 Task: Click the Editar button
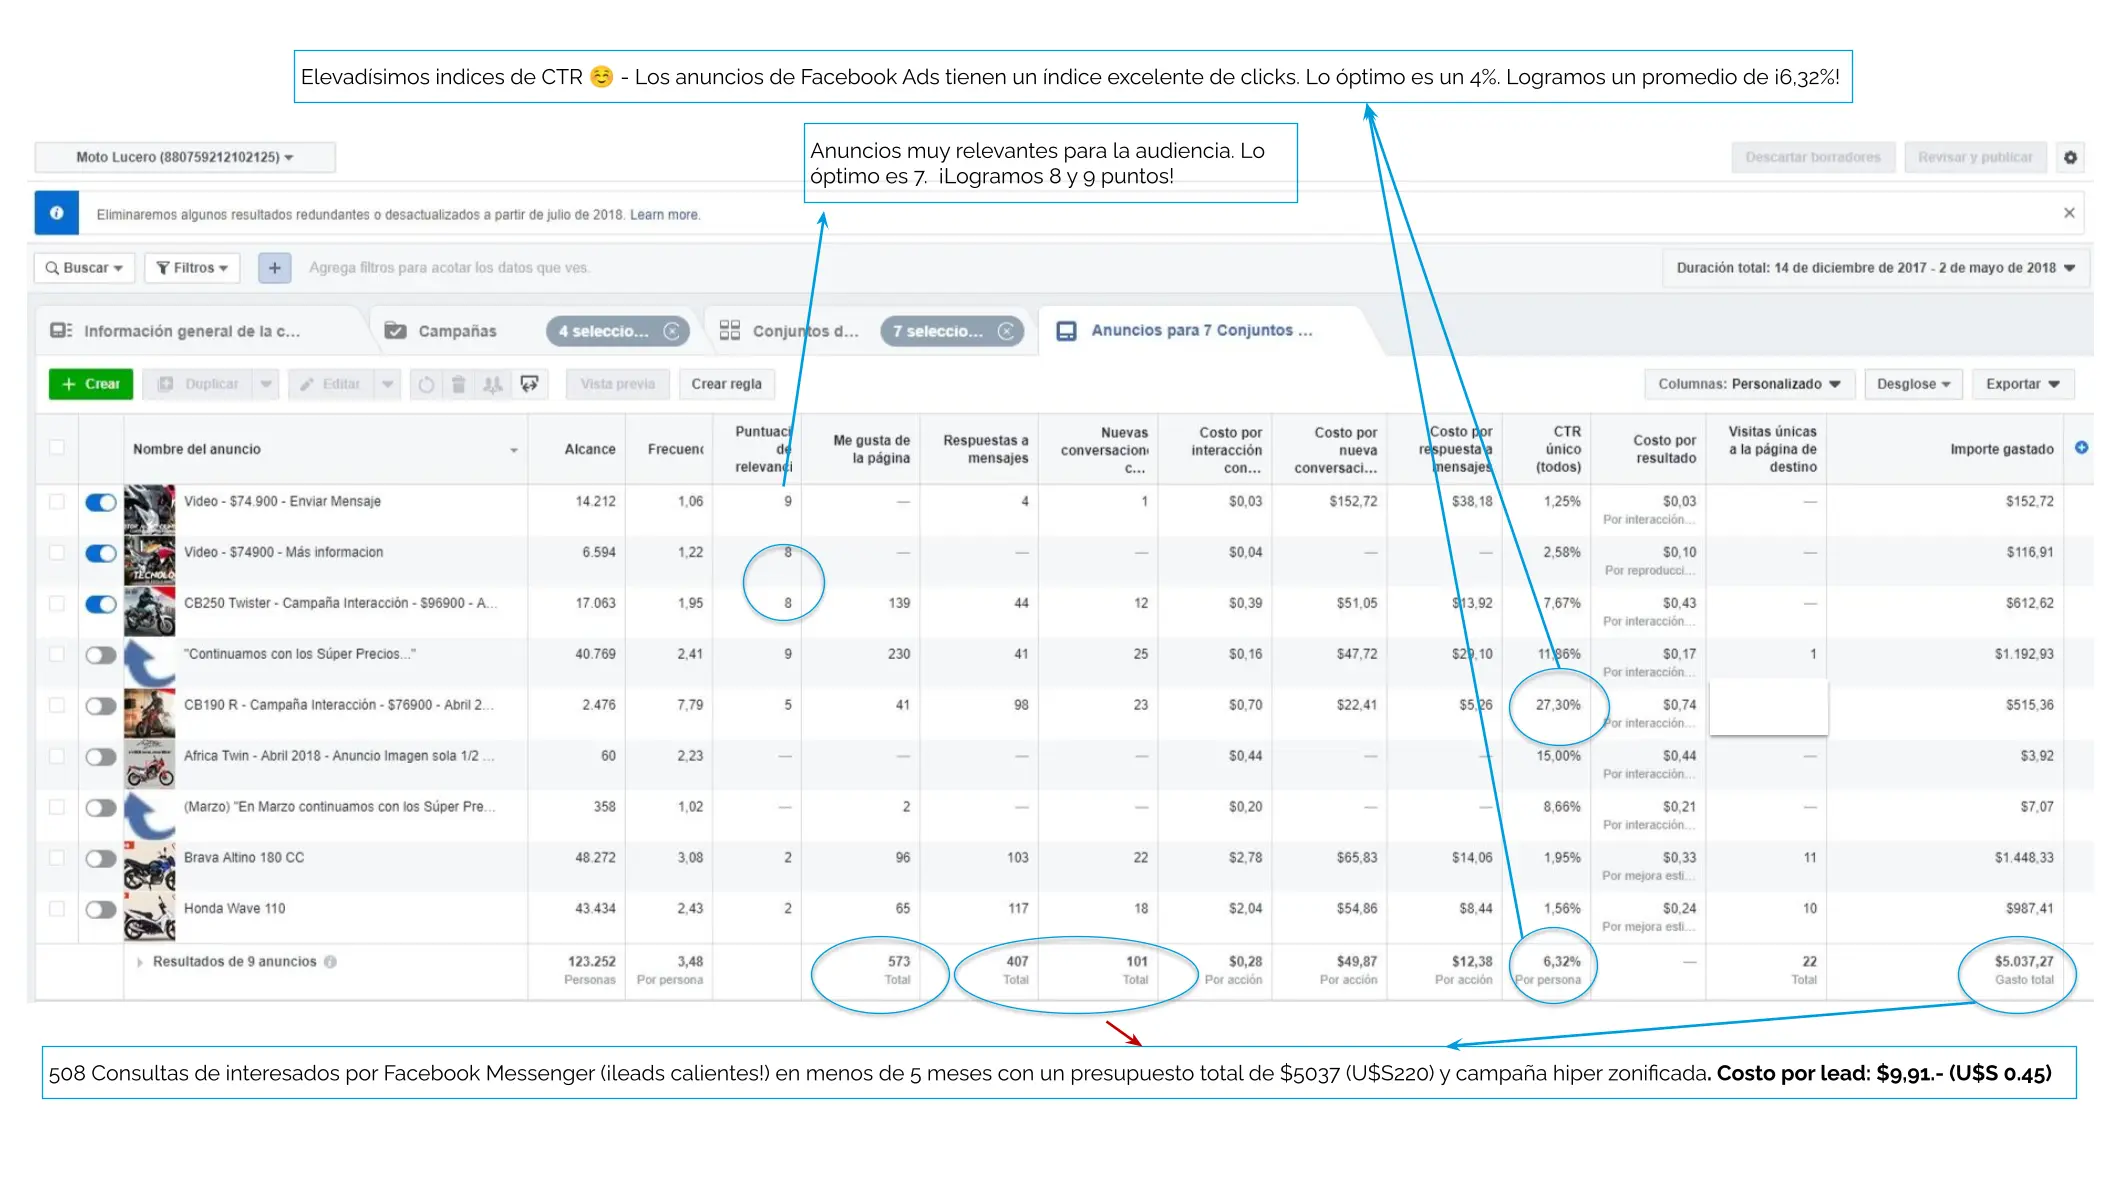tap(331, 384)
